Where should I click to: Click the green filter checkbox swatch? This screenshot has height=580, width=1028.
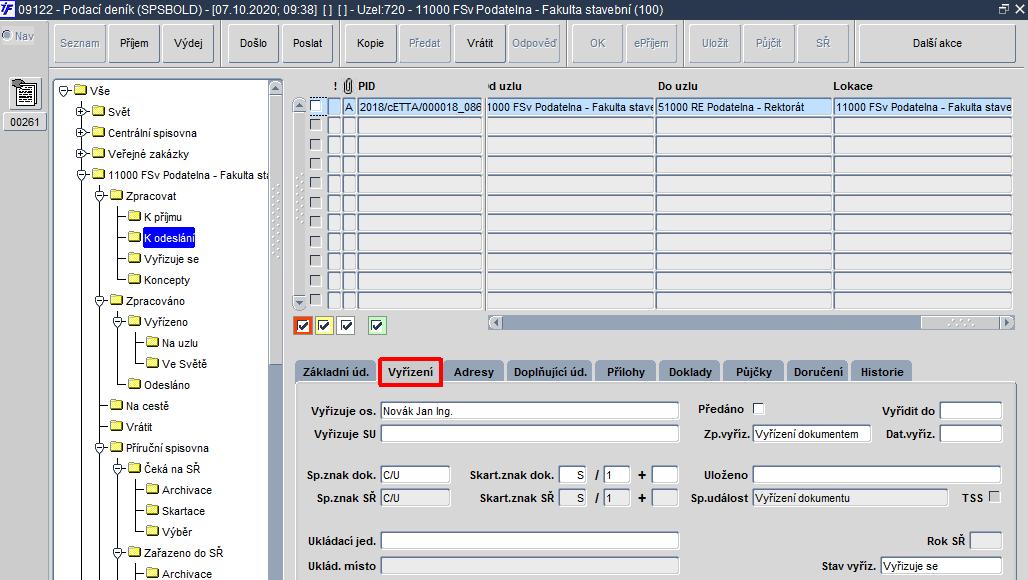[377, 325]
